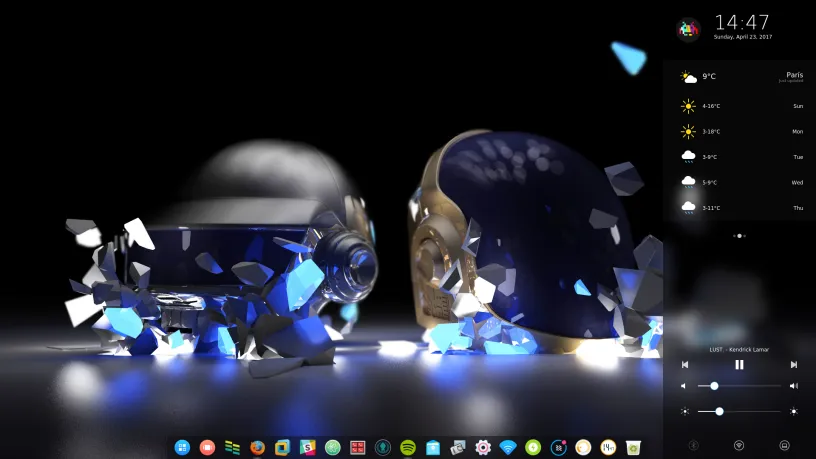
Task: Skip to the previous track
Action: pos(685,365)
